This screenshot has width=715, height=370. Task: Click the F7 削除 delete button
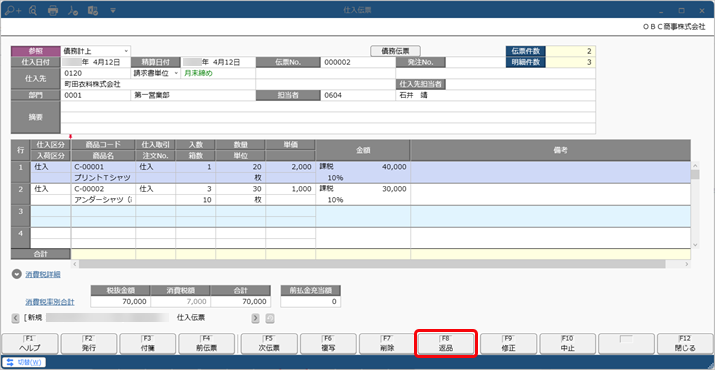coord(388,344)
